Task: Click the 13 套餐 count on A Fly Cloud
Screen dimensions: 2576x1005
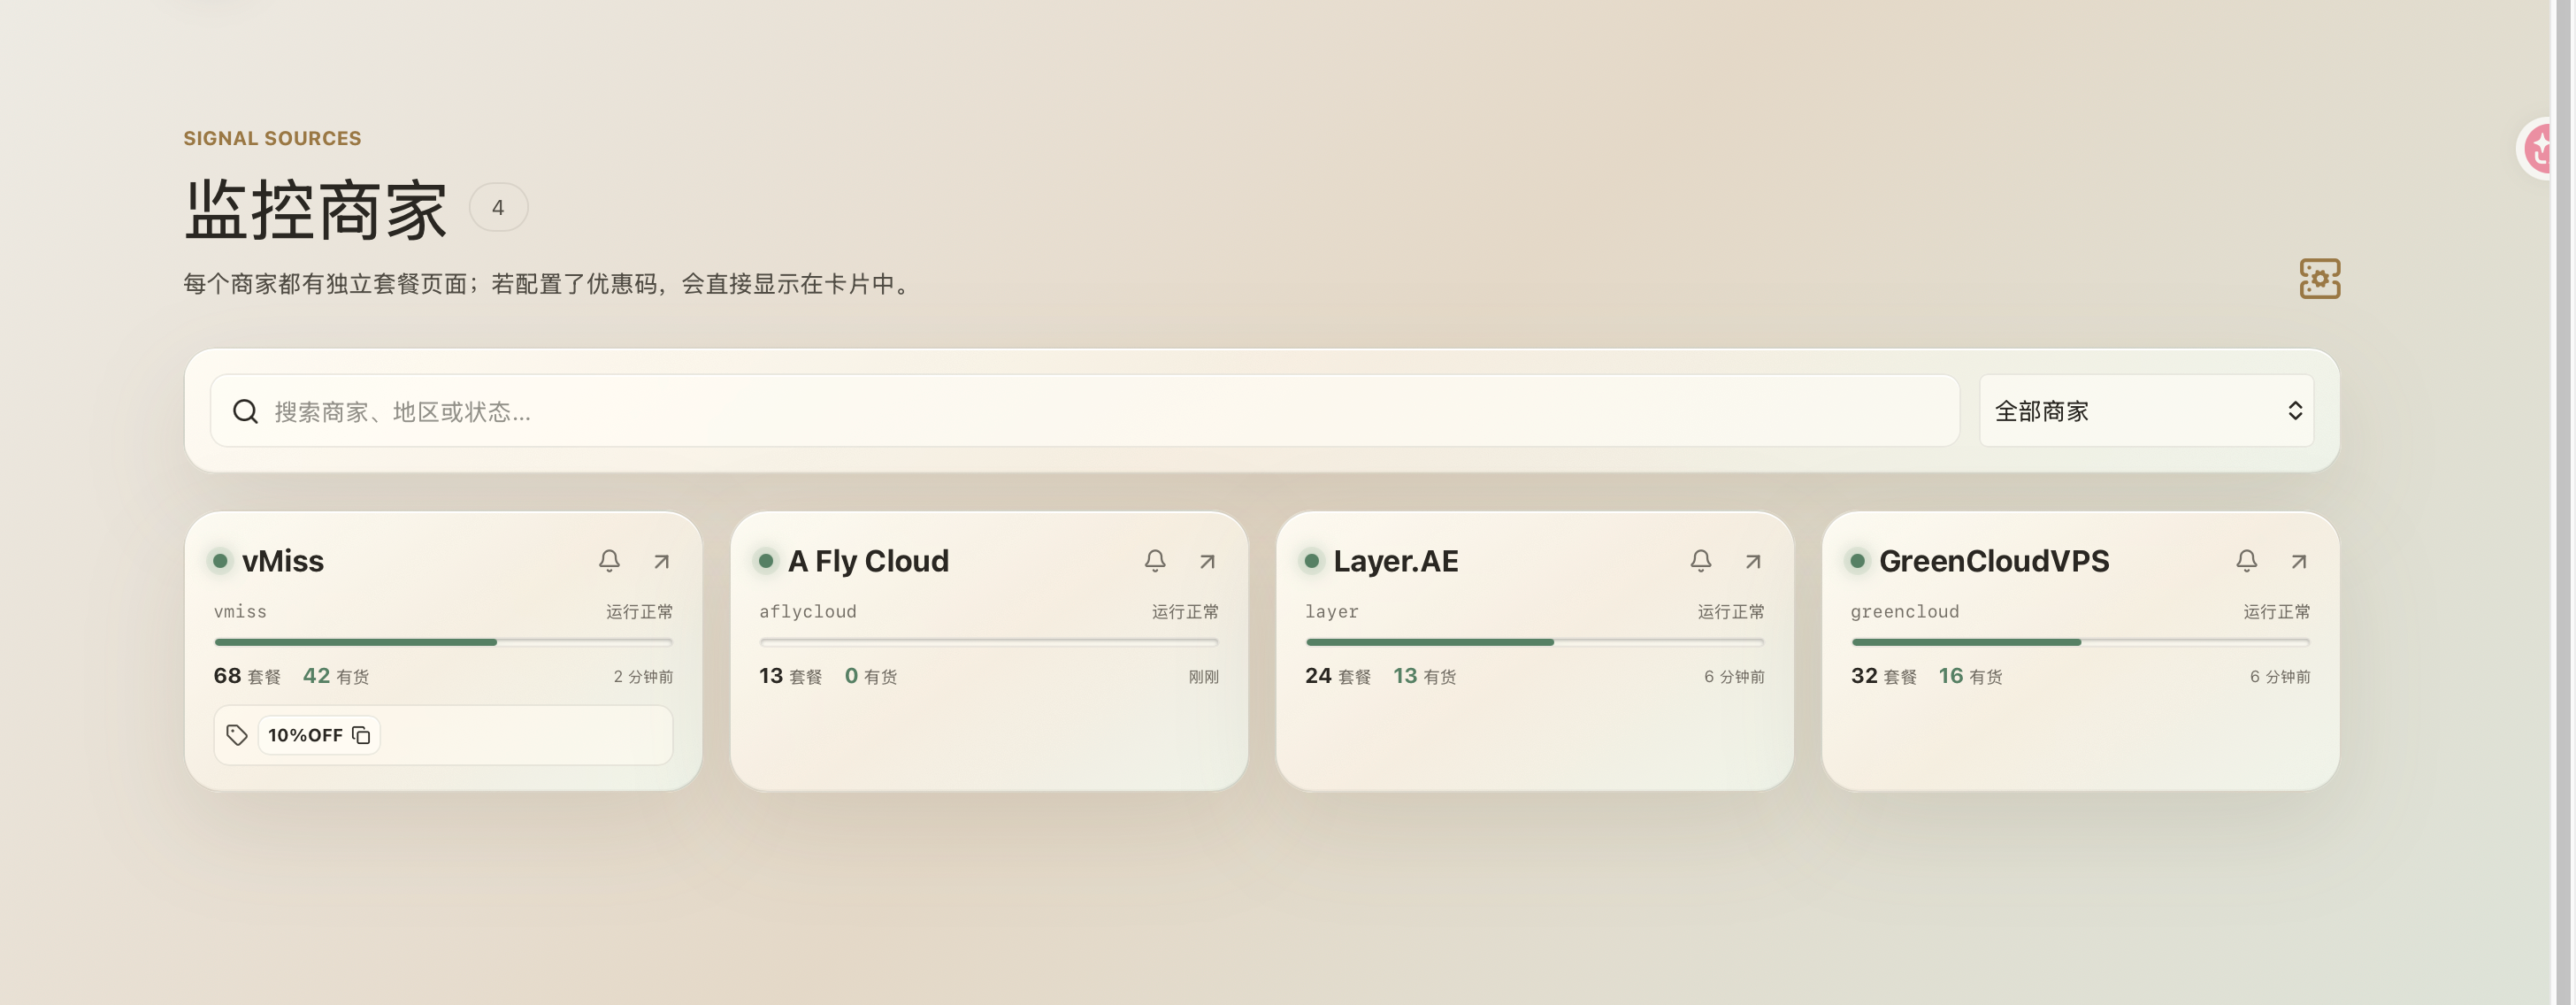Action: (x=791, y=676)
